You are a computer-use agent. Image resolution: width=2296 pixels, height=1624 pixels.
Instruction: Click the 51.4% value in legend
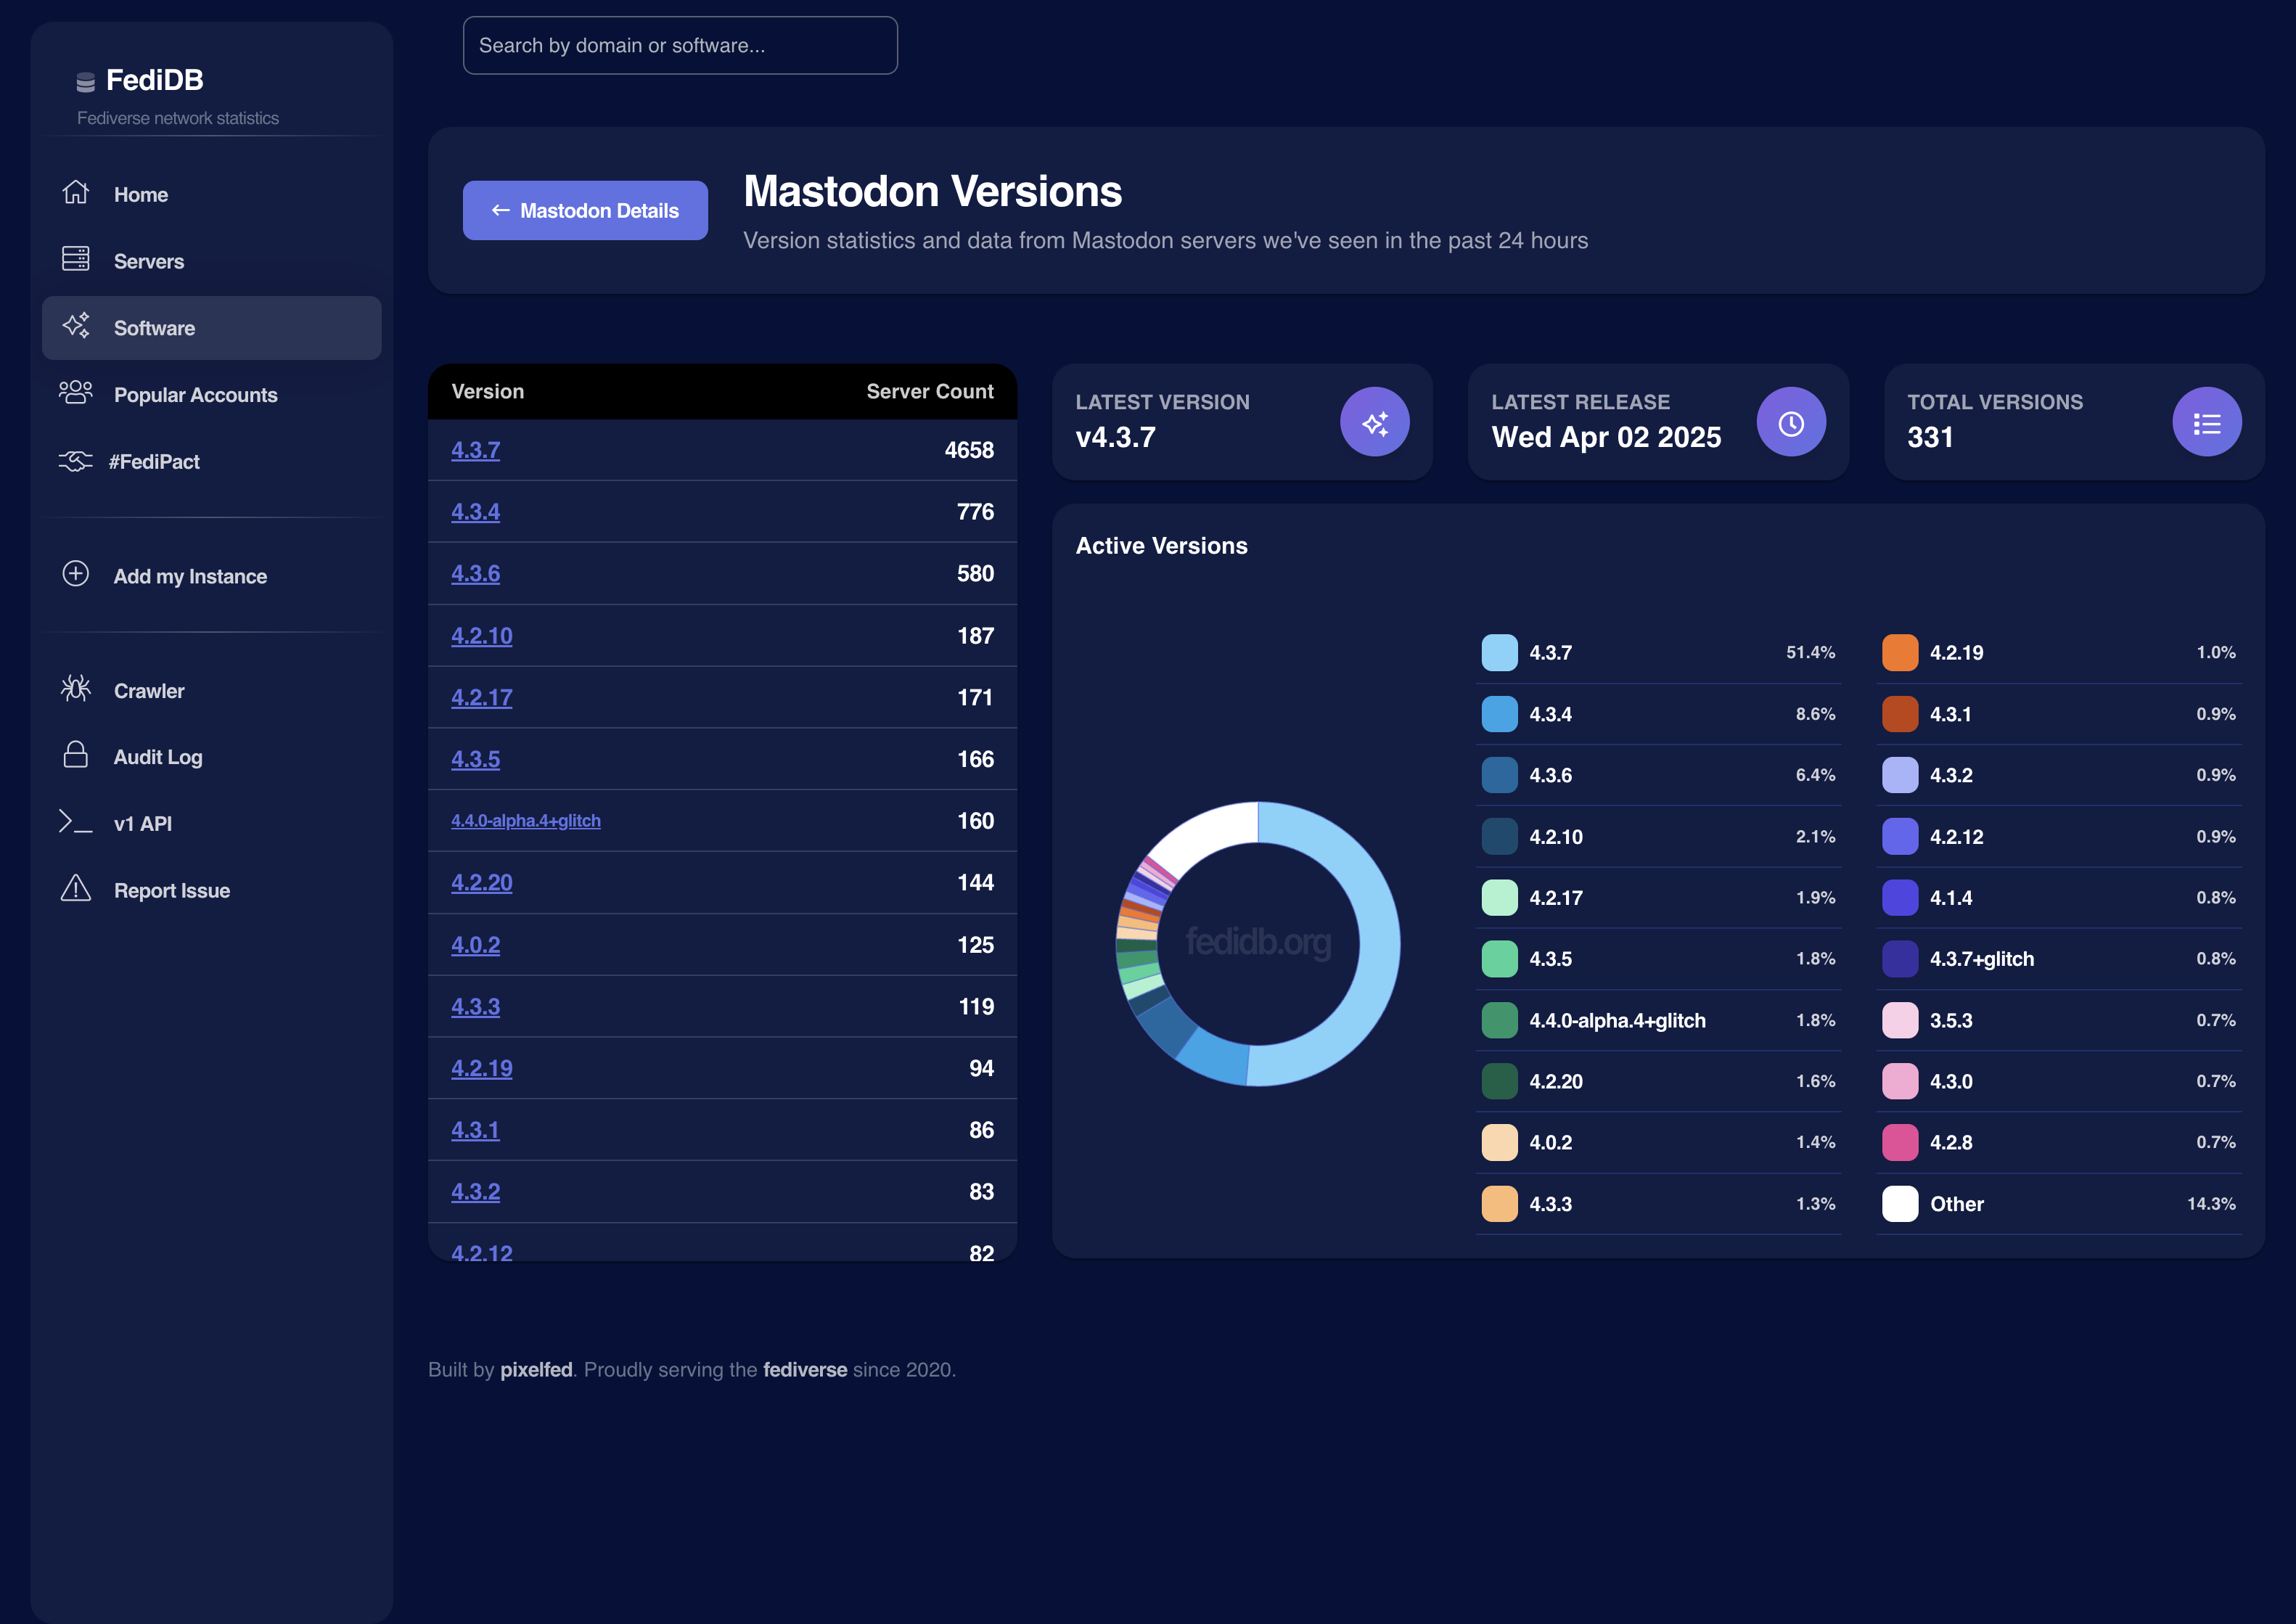(x=1810, y=653)
